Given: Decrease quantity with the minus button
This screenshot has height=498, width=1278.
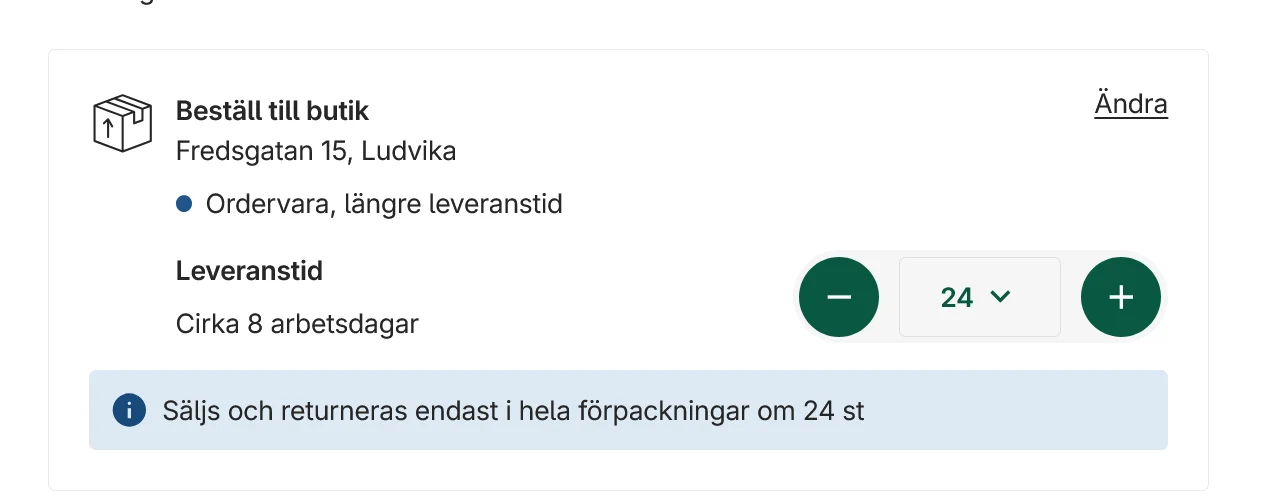Looking at the screenshot, I should [839, 297].
